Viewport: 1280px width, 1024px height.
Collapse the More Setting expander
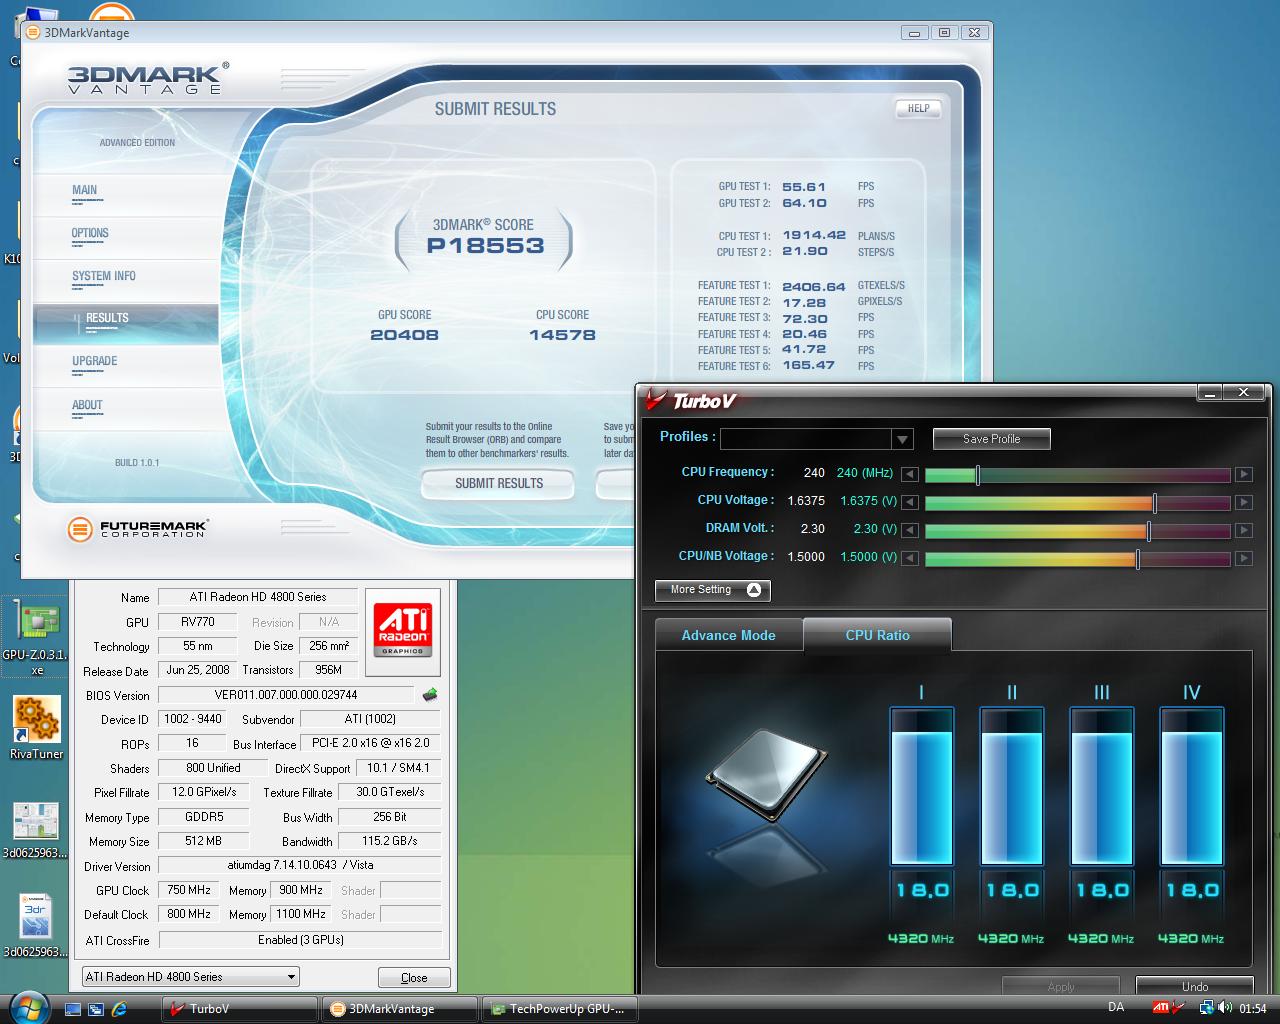[713, 590]
